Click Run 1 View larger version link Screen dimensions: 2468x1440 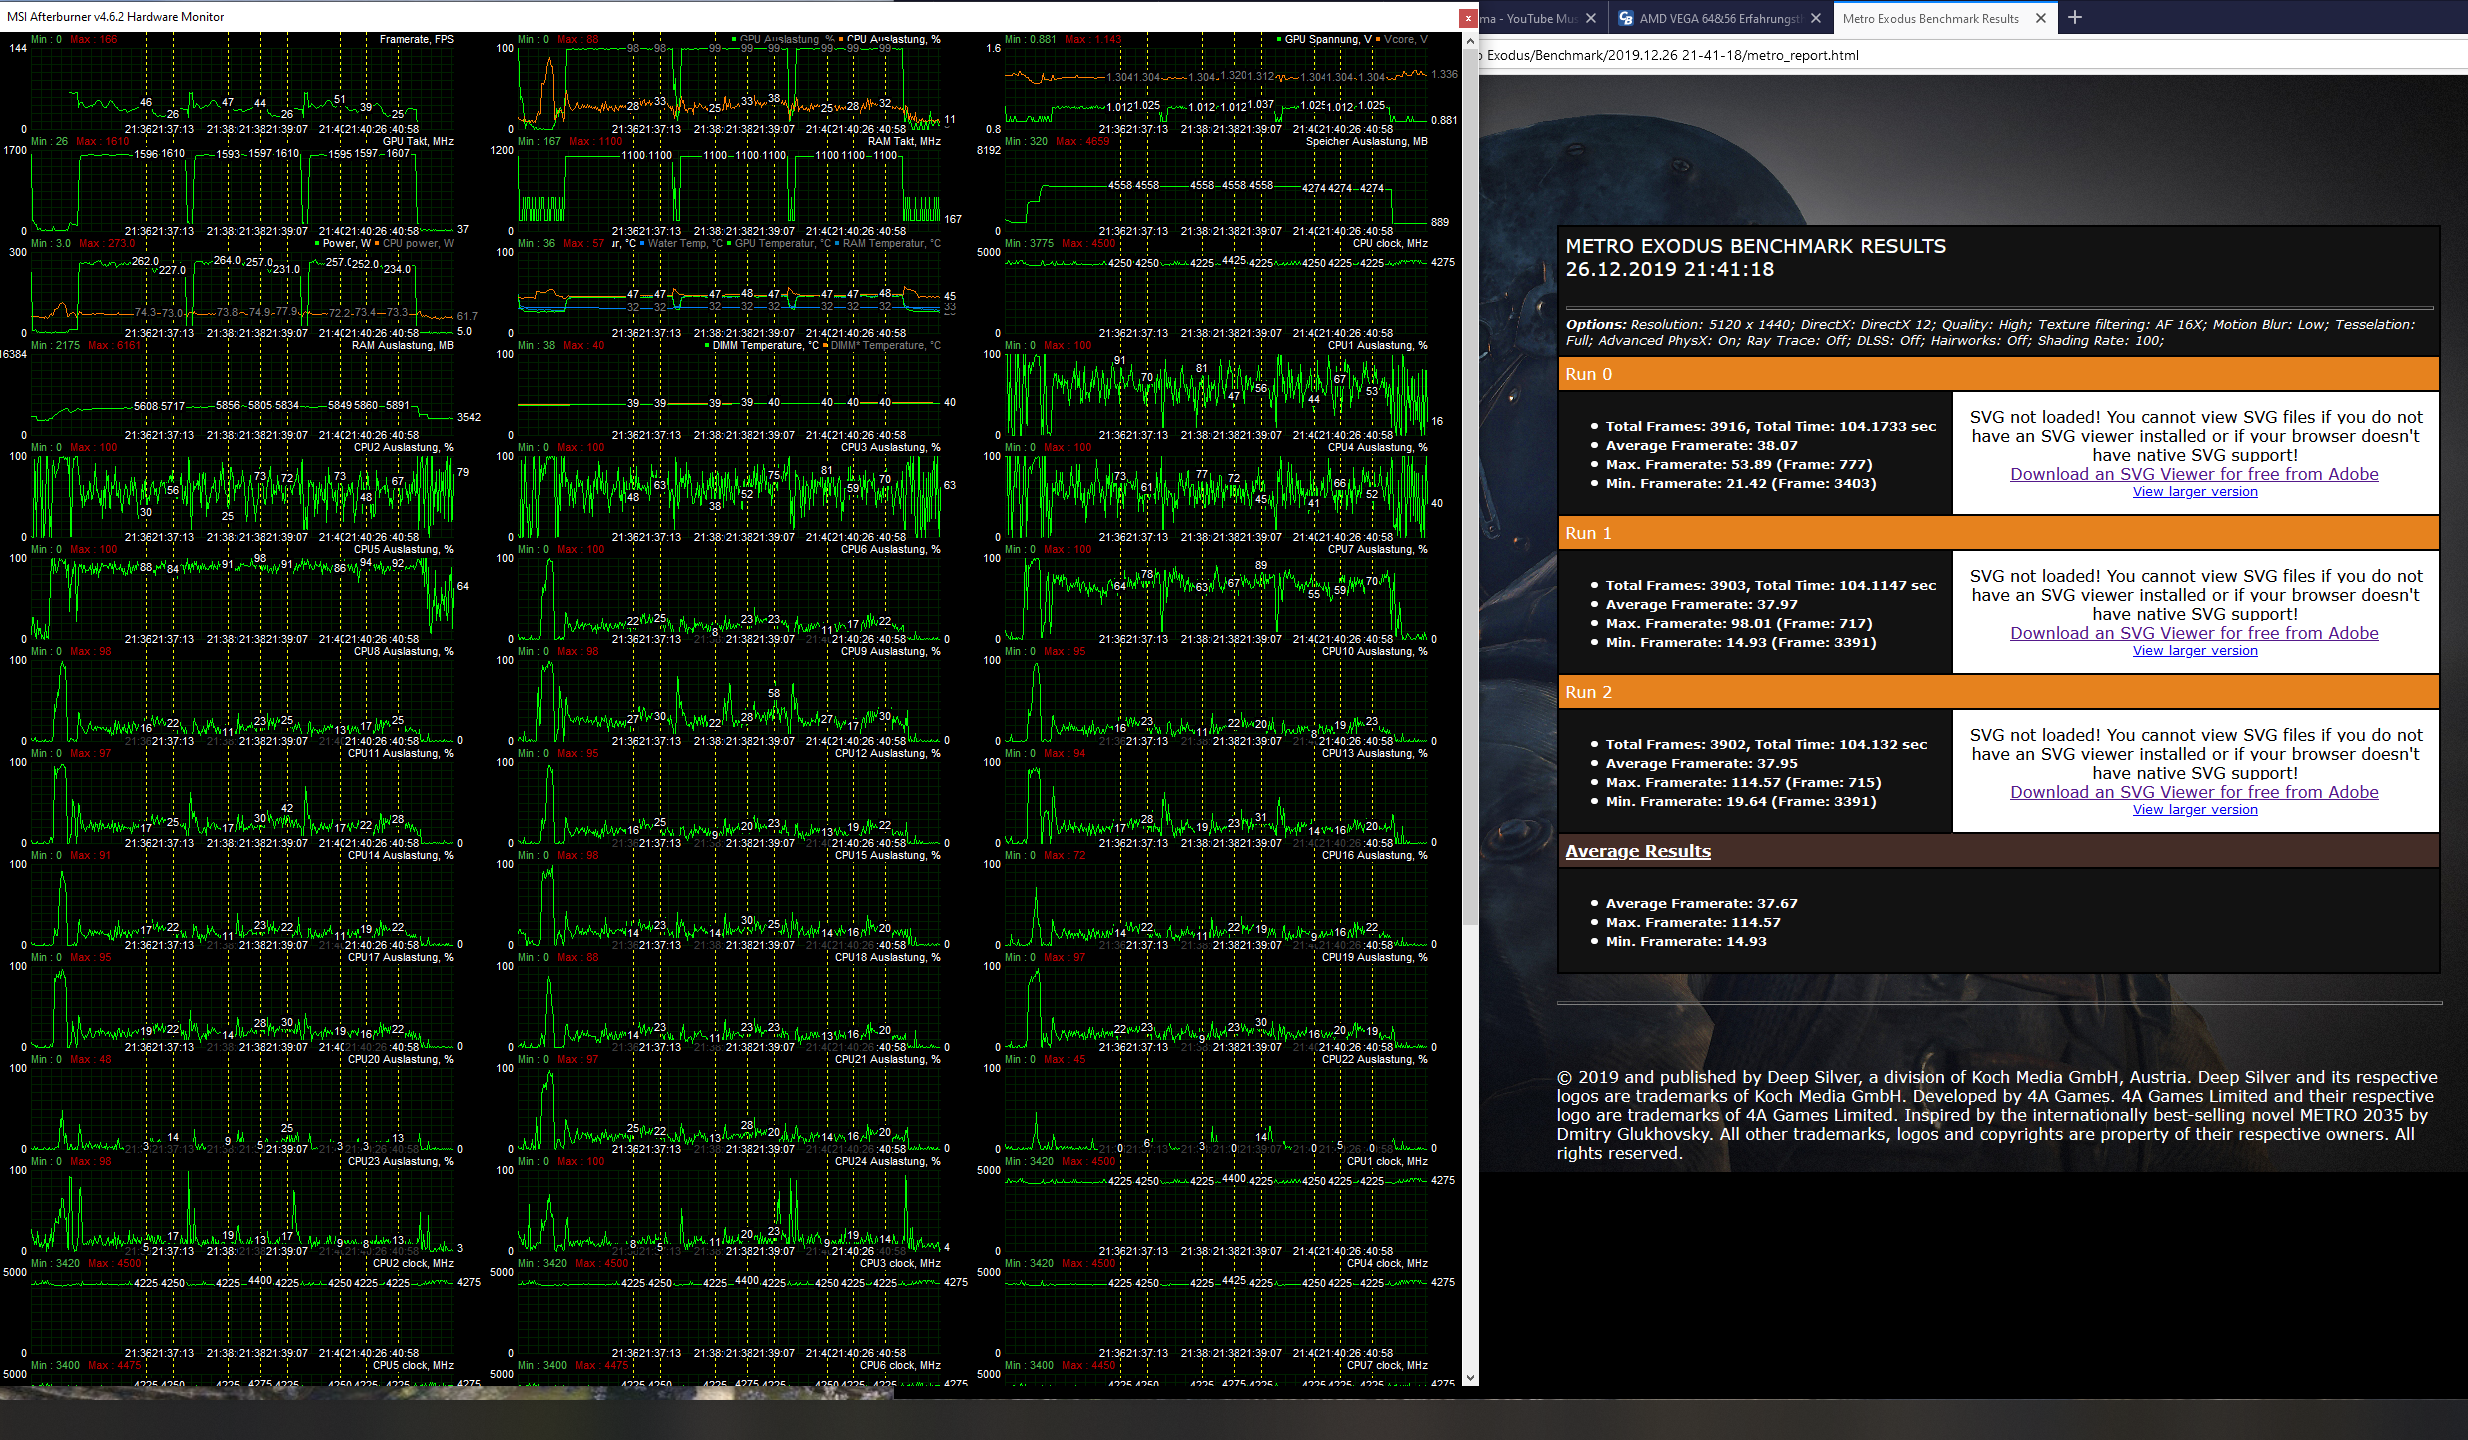[2195, 651]
